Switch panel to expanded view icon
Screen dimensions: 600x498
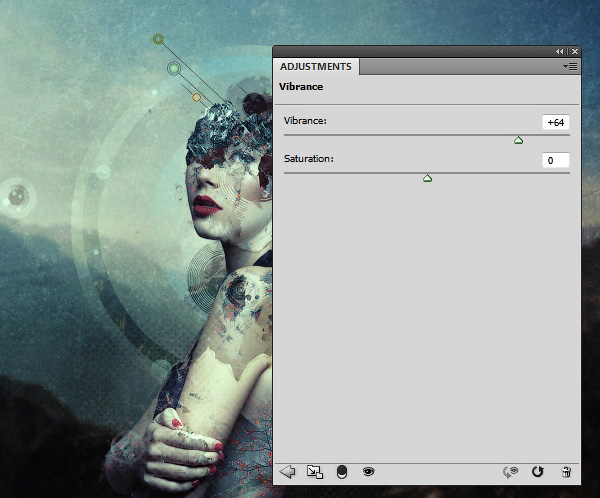click(315, 472)
